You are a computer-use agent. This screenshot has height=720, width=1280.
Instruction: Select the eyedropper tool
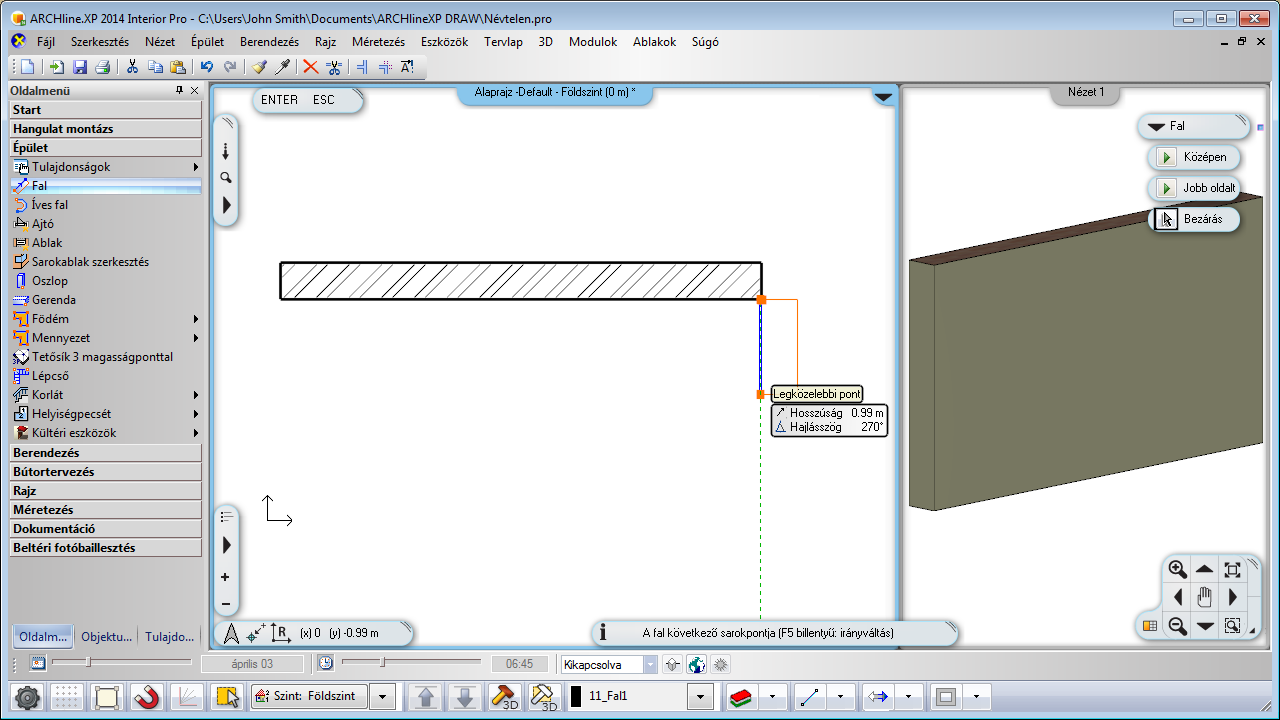coord(283,67)
